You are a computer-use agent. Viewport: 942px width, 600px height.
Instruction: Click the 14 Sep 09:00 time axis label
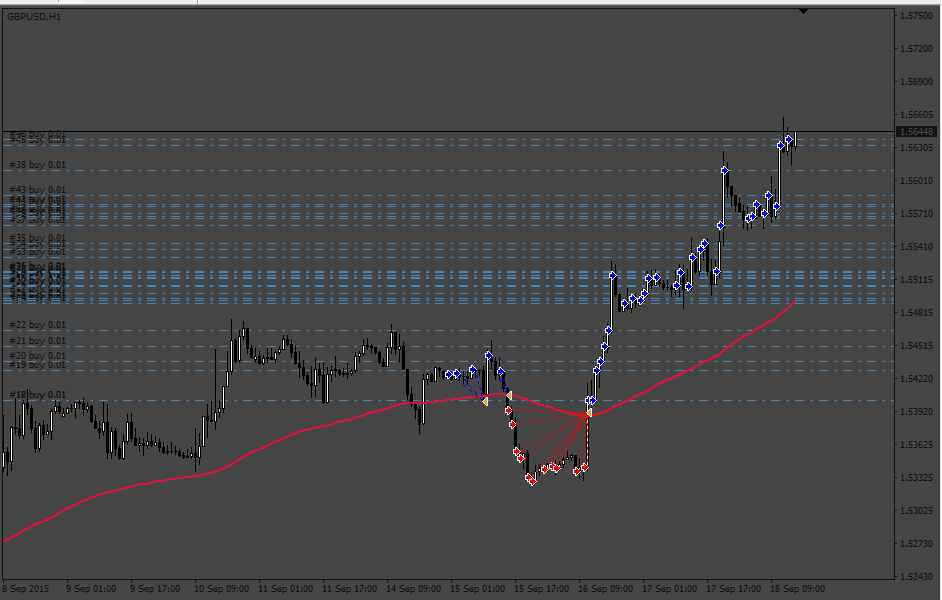(x=413, y=589)
